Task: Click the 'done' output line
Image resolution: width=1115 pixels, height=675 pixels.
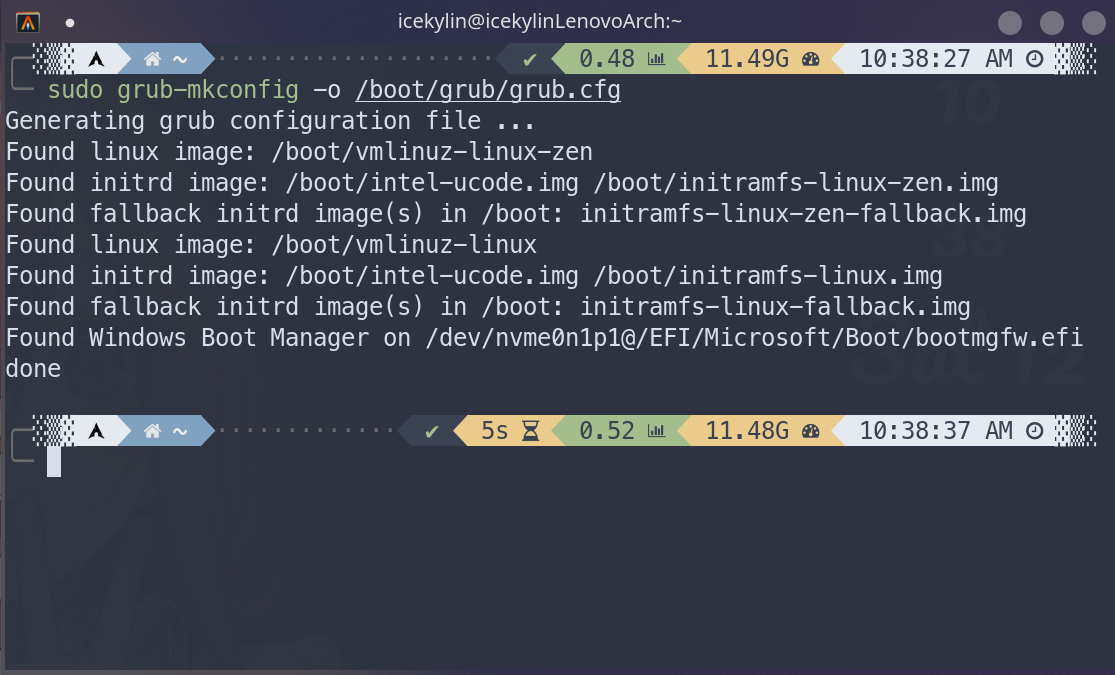Action: coord(33,369)
